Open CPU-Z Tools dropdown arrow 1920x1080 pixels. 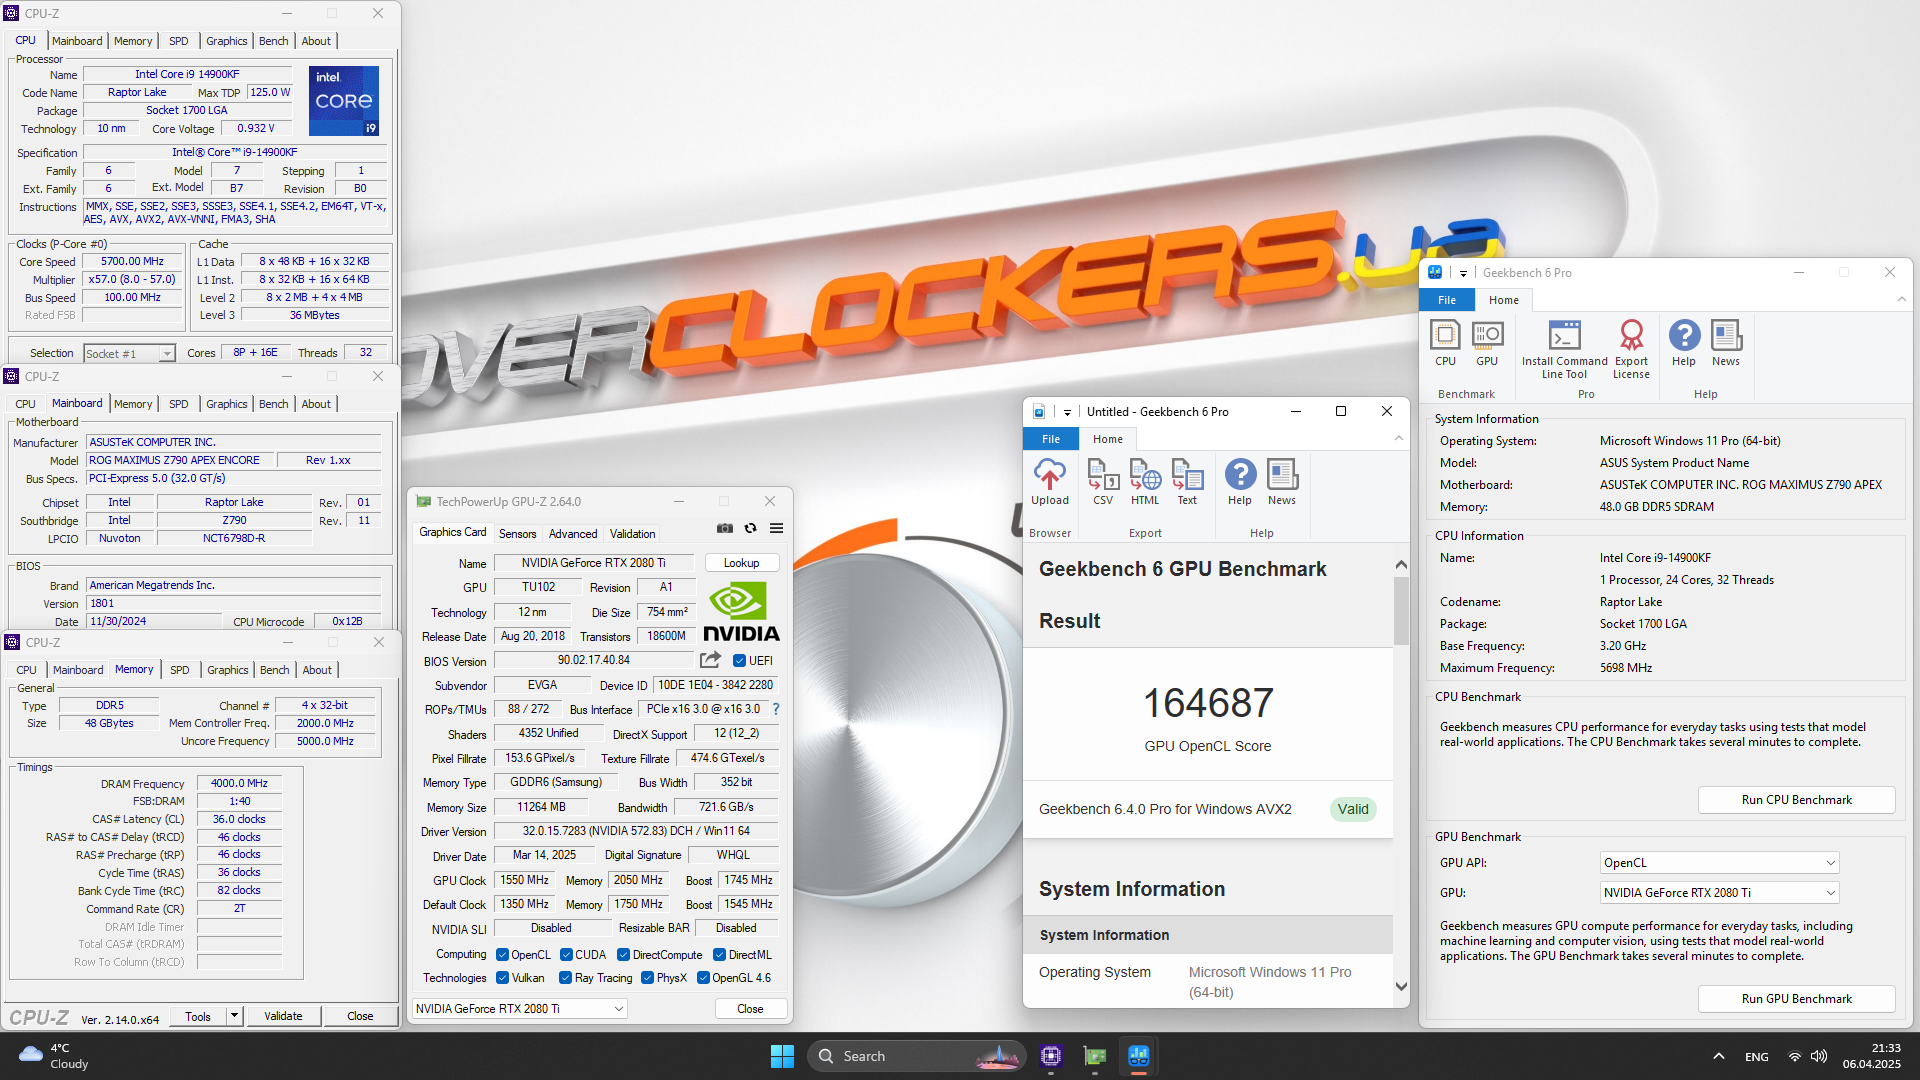point(235,1016)
